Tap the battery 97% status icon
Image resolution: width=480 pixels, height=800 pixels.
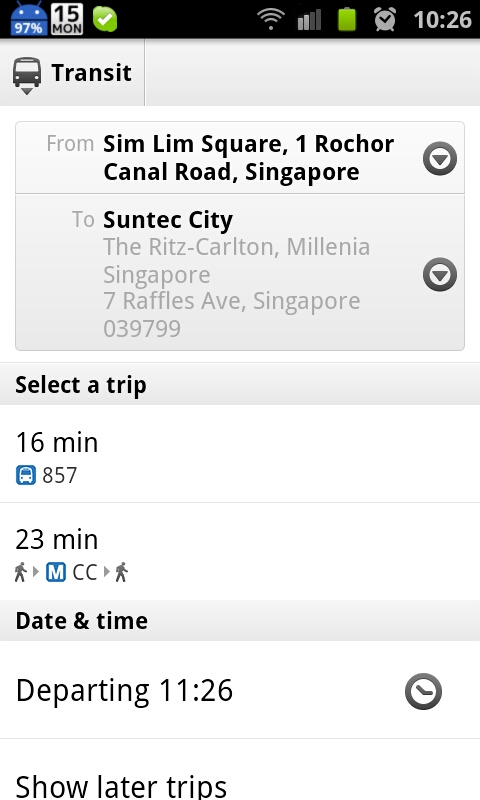click(29, 19)
